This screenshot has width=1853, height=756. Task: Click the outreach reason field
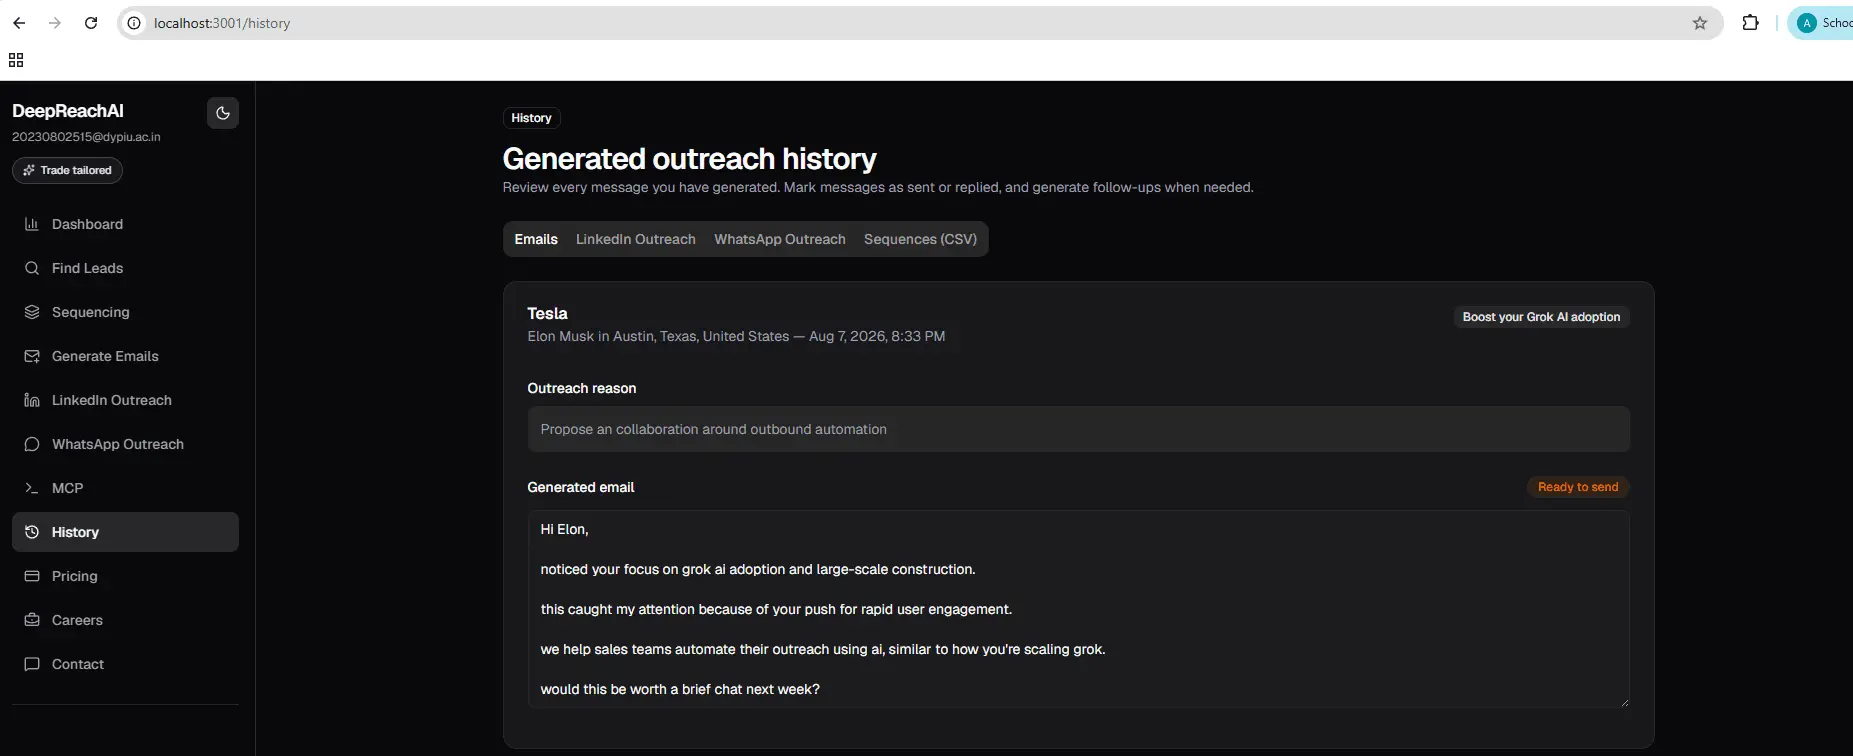(1078, 429)
